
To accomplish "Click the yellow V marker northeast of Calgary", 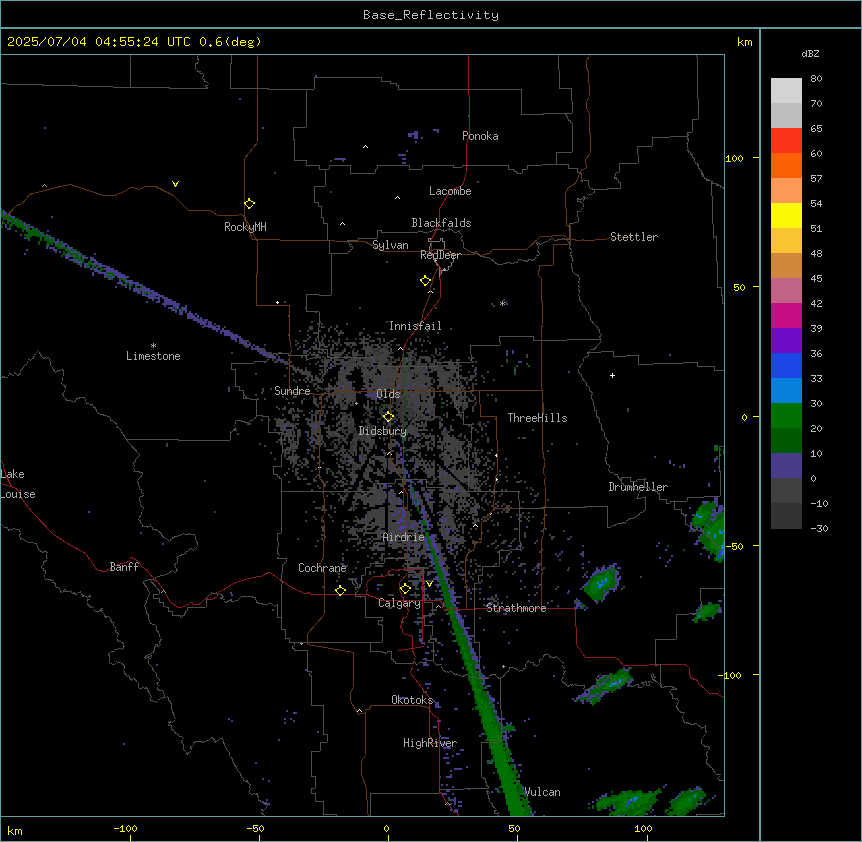I will click(429, 584).
